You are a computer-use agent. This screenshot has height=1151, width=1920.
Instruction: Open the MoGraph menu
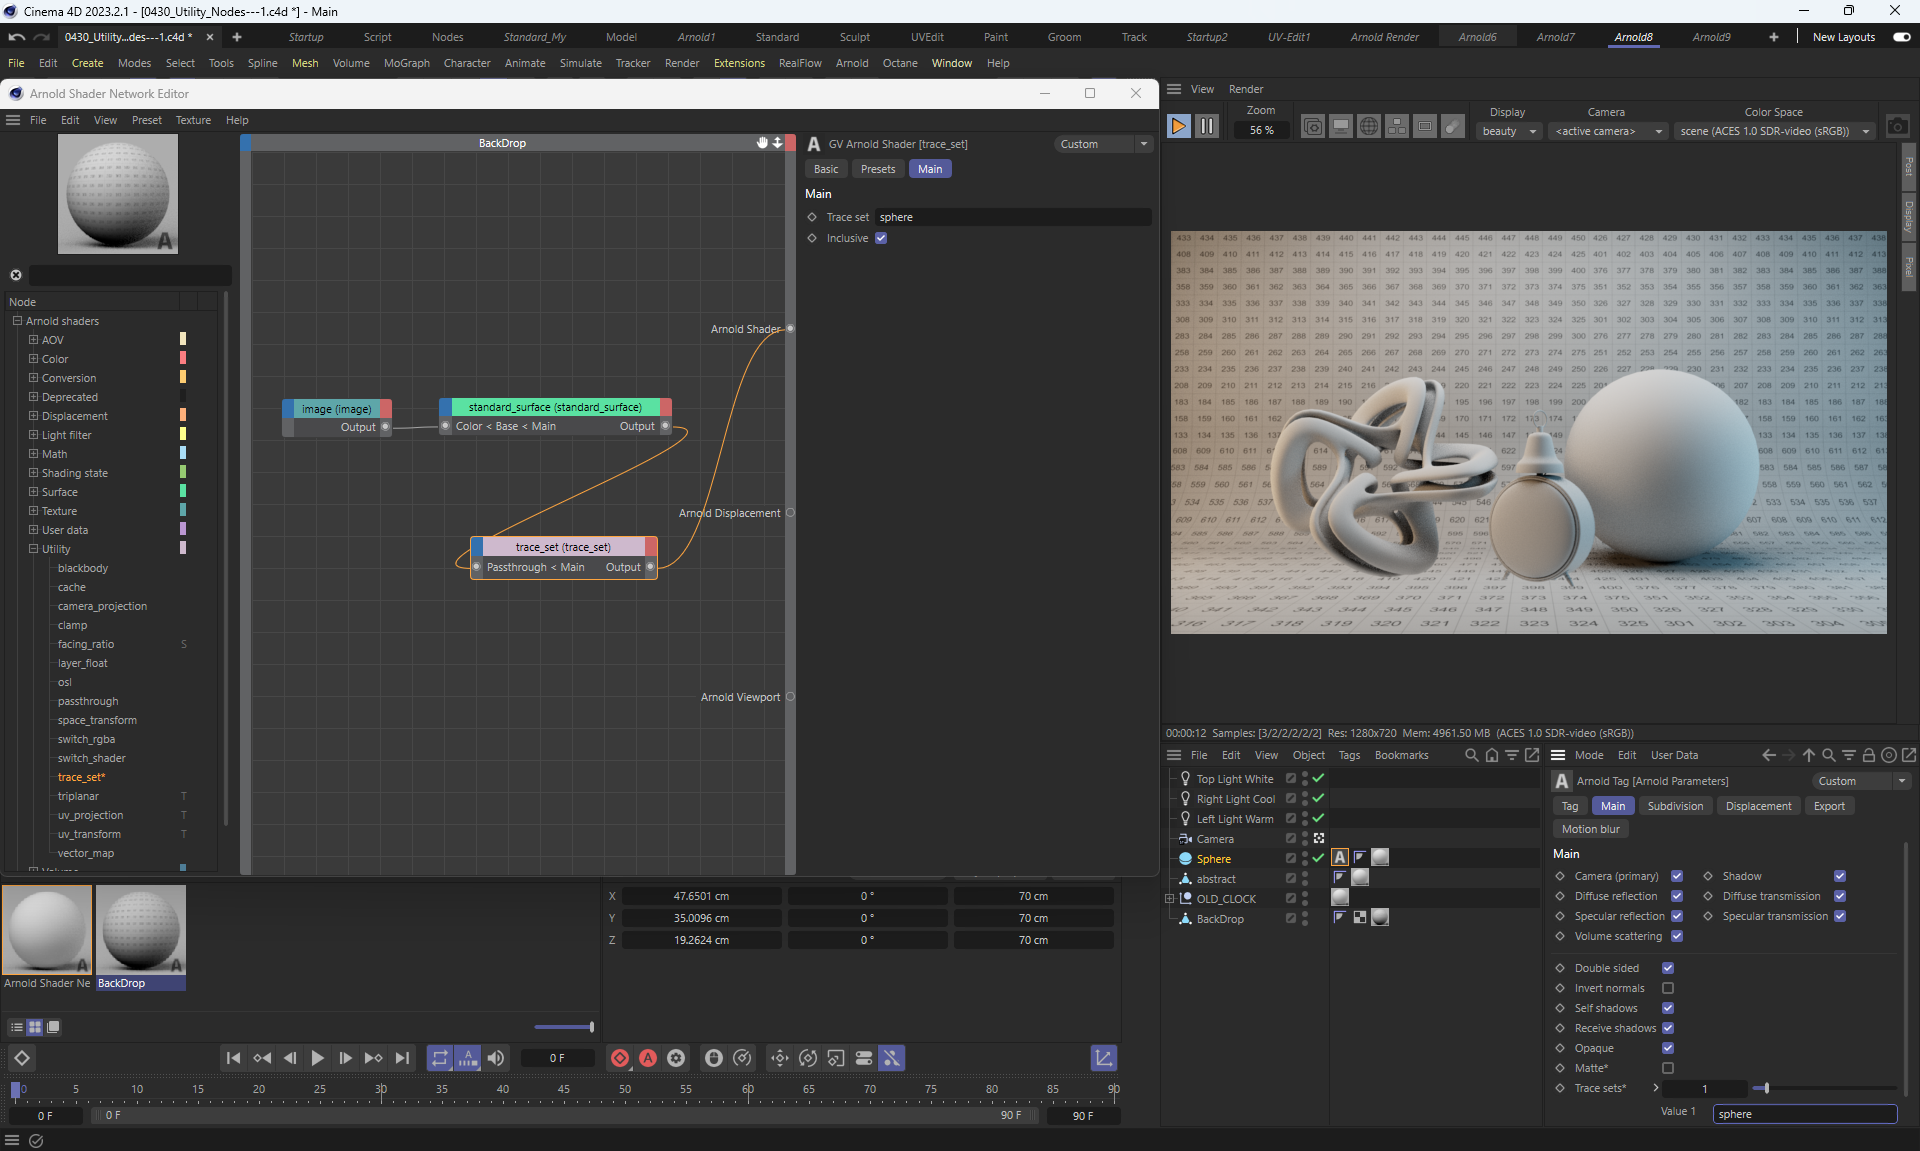point(406,63)
